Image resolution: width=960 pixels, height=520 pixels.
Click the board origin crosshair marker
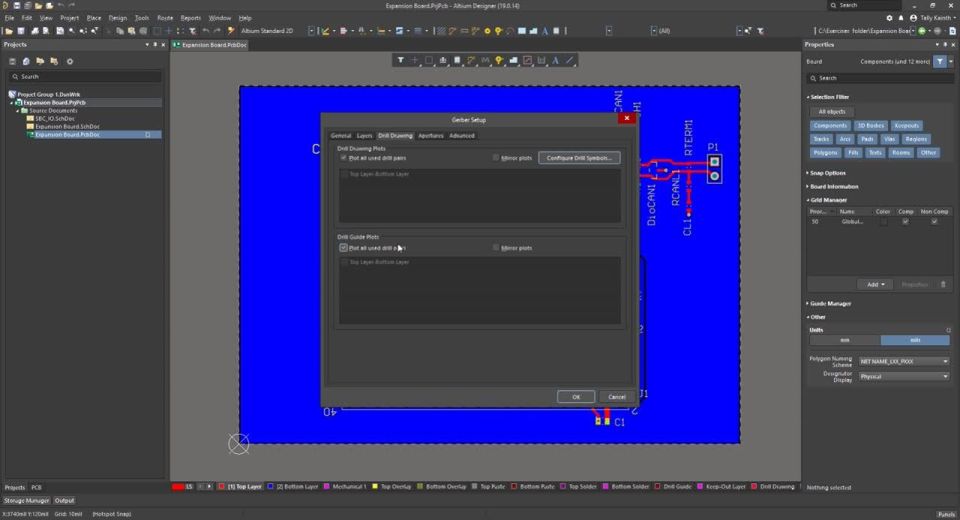click(239, 443)
